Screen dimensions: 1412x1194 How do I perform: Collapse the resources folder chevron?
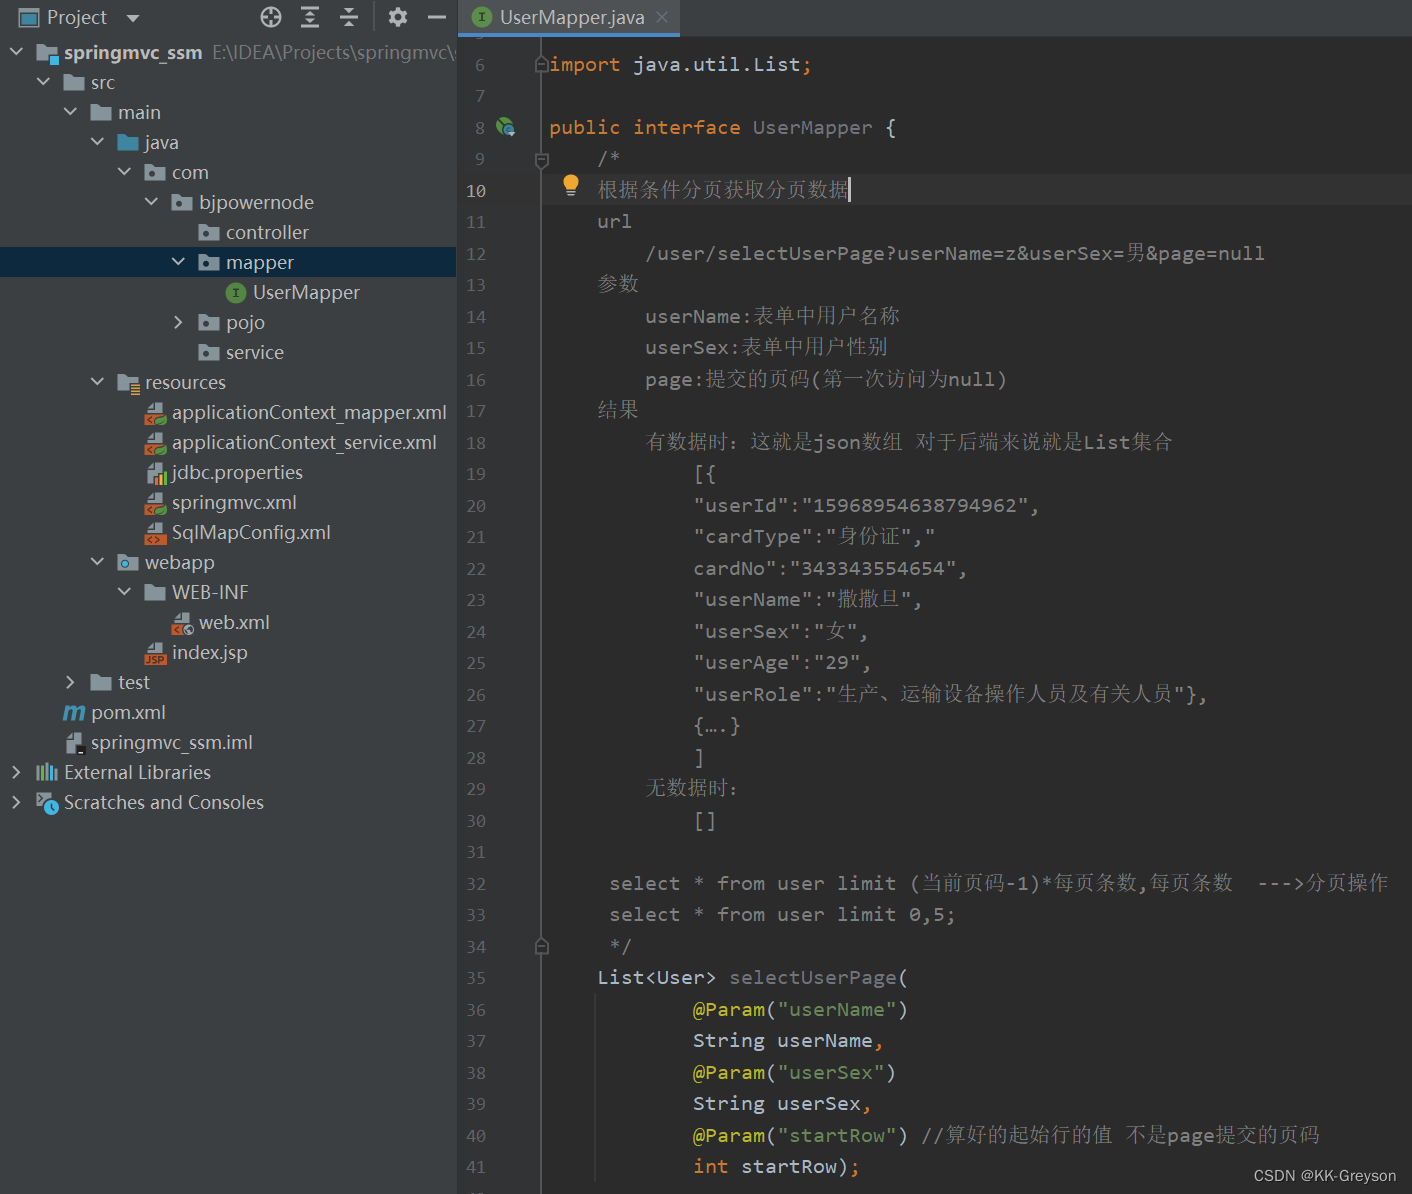coord(97,382)
